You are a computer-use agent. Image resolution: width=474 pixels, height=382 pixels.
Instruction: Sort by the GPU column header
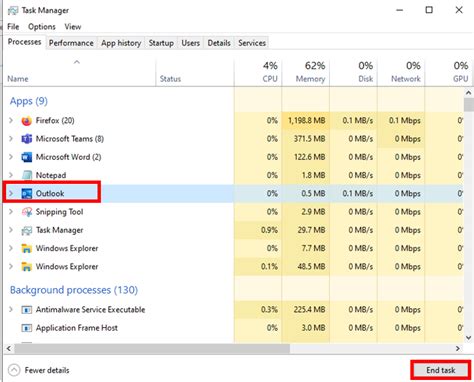pos(449,72)
